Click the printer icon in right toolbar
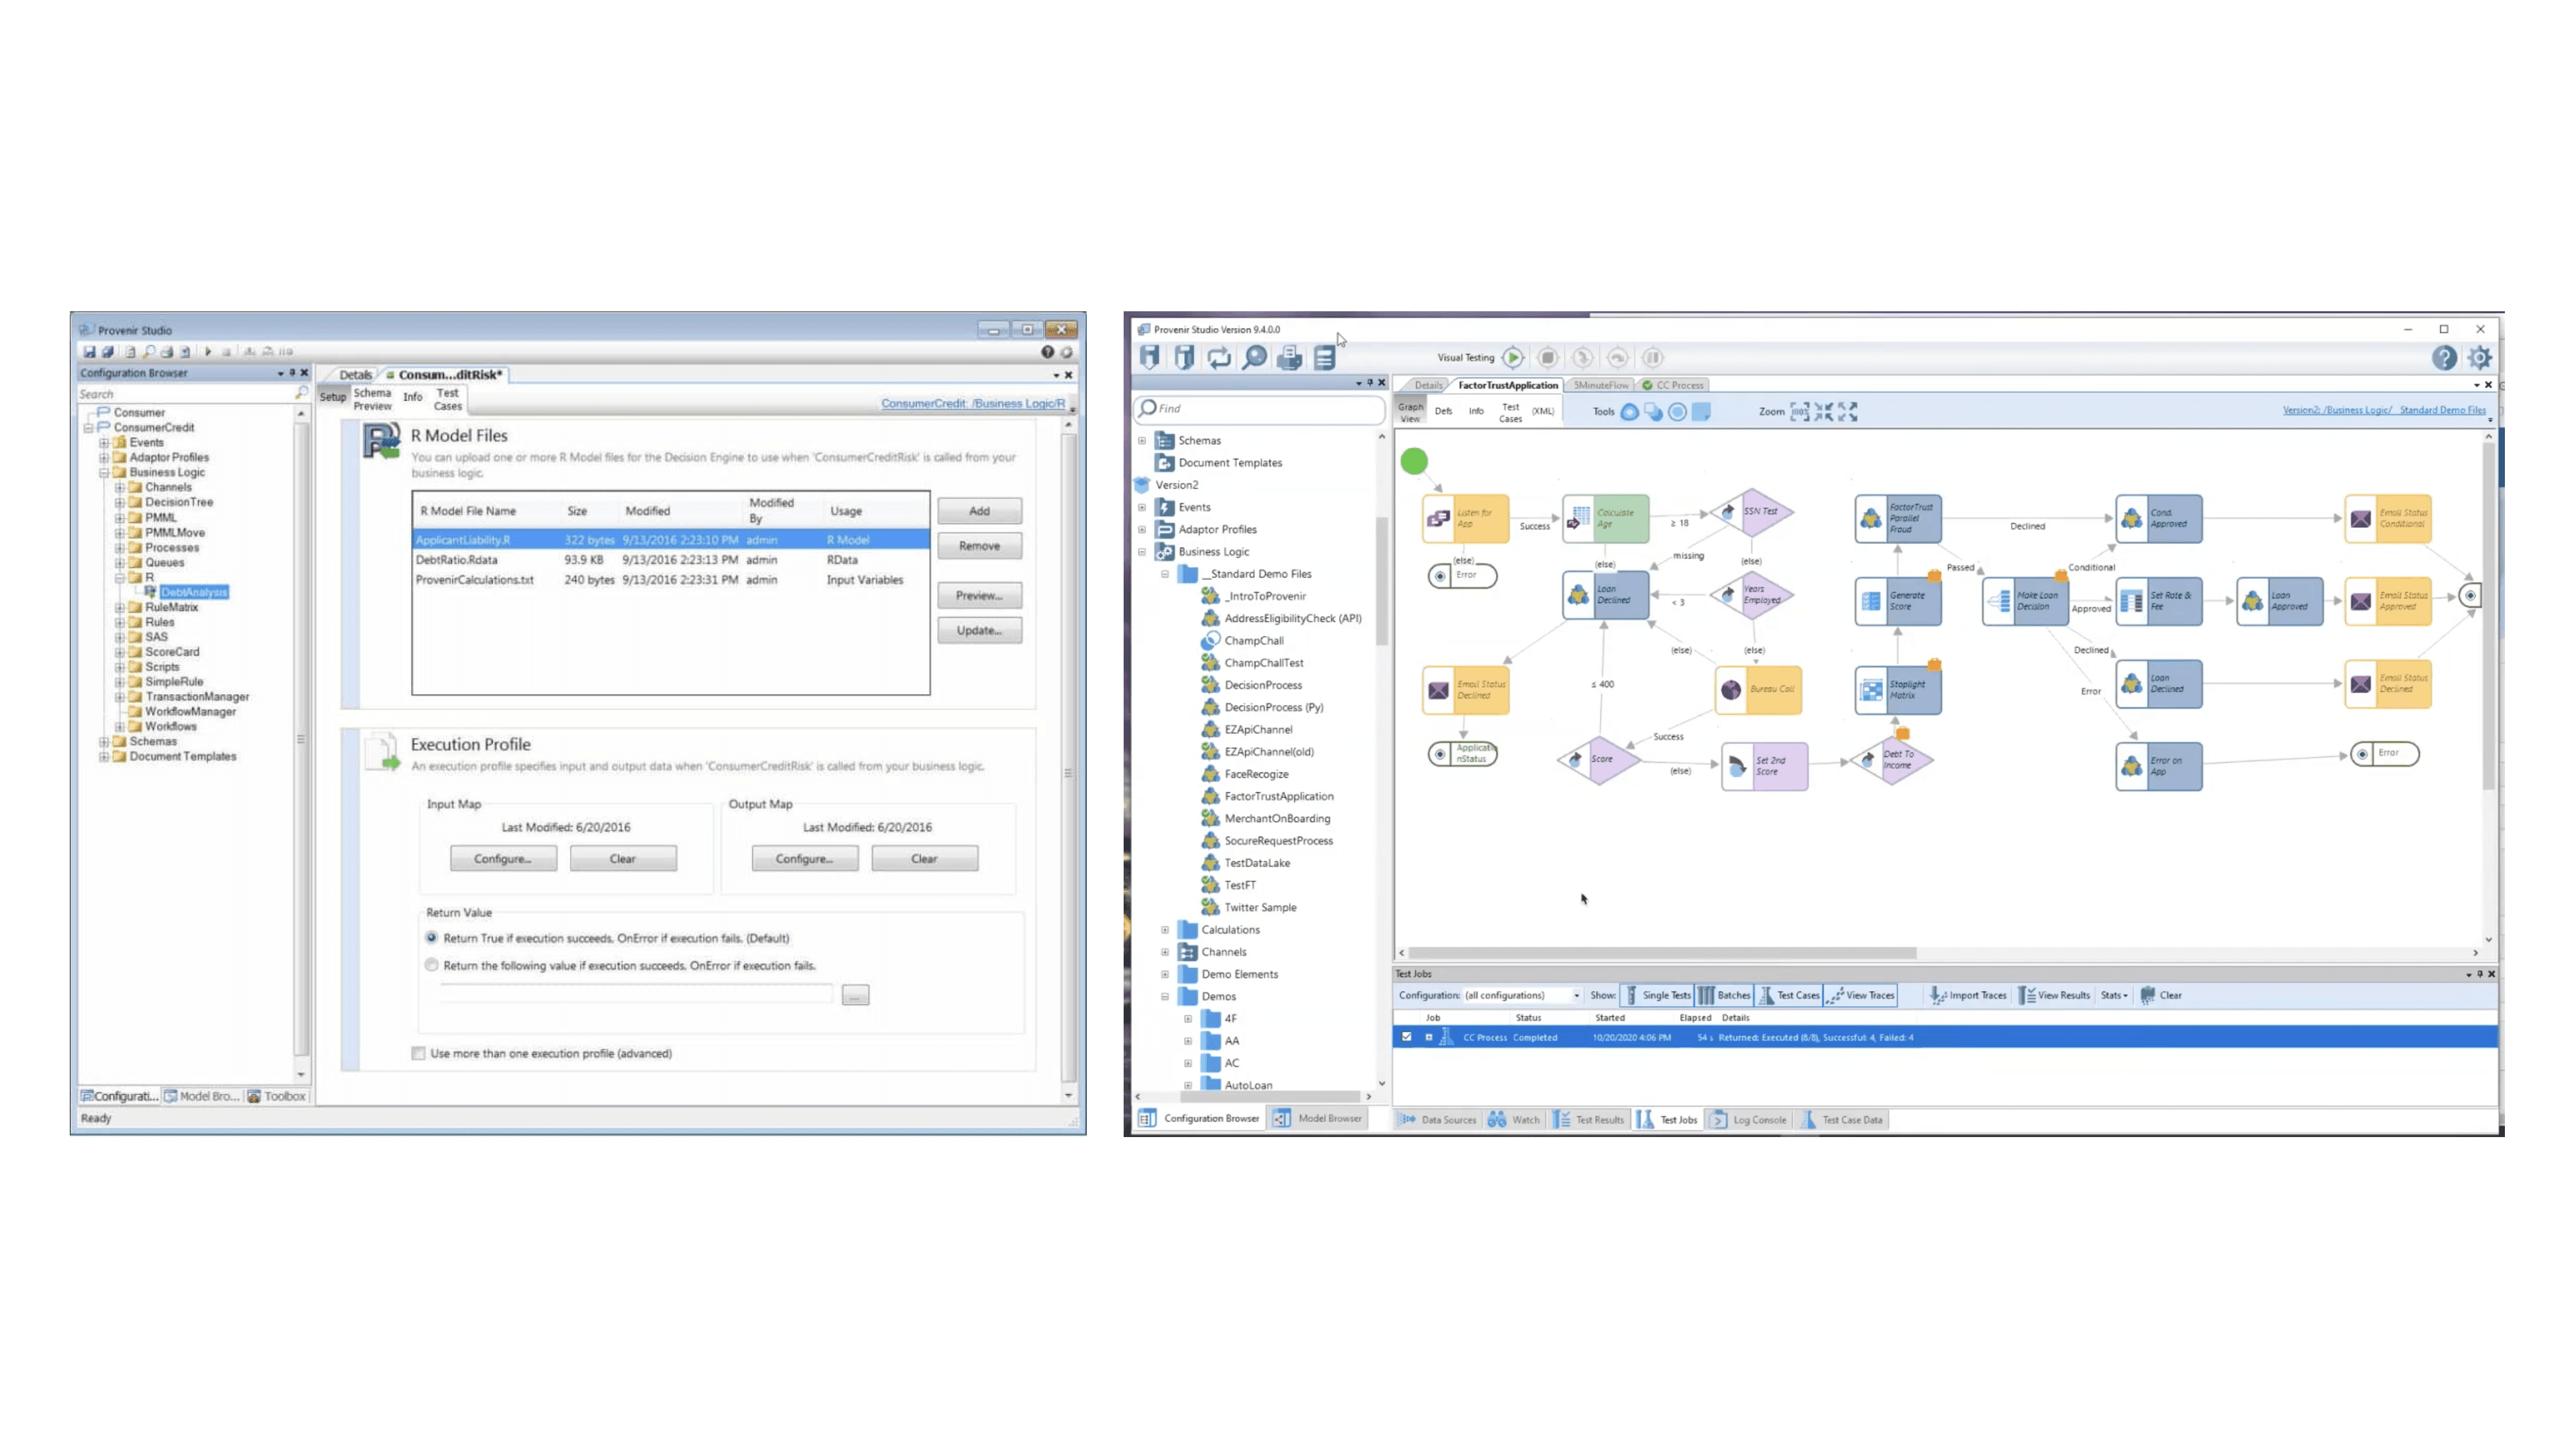The width and height of the screenshot is (2576, 1449). (1289, 357)
